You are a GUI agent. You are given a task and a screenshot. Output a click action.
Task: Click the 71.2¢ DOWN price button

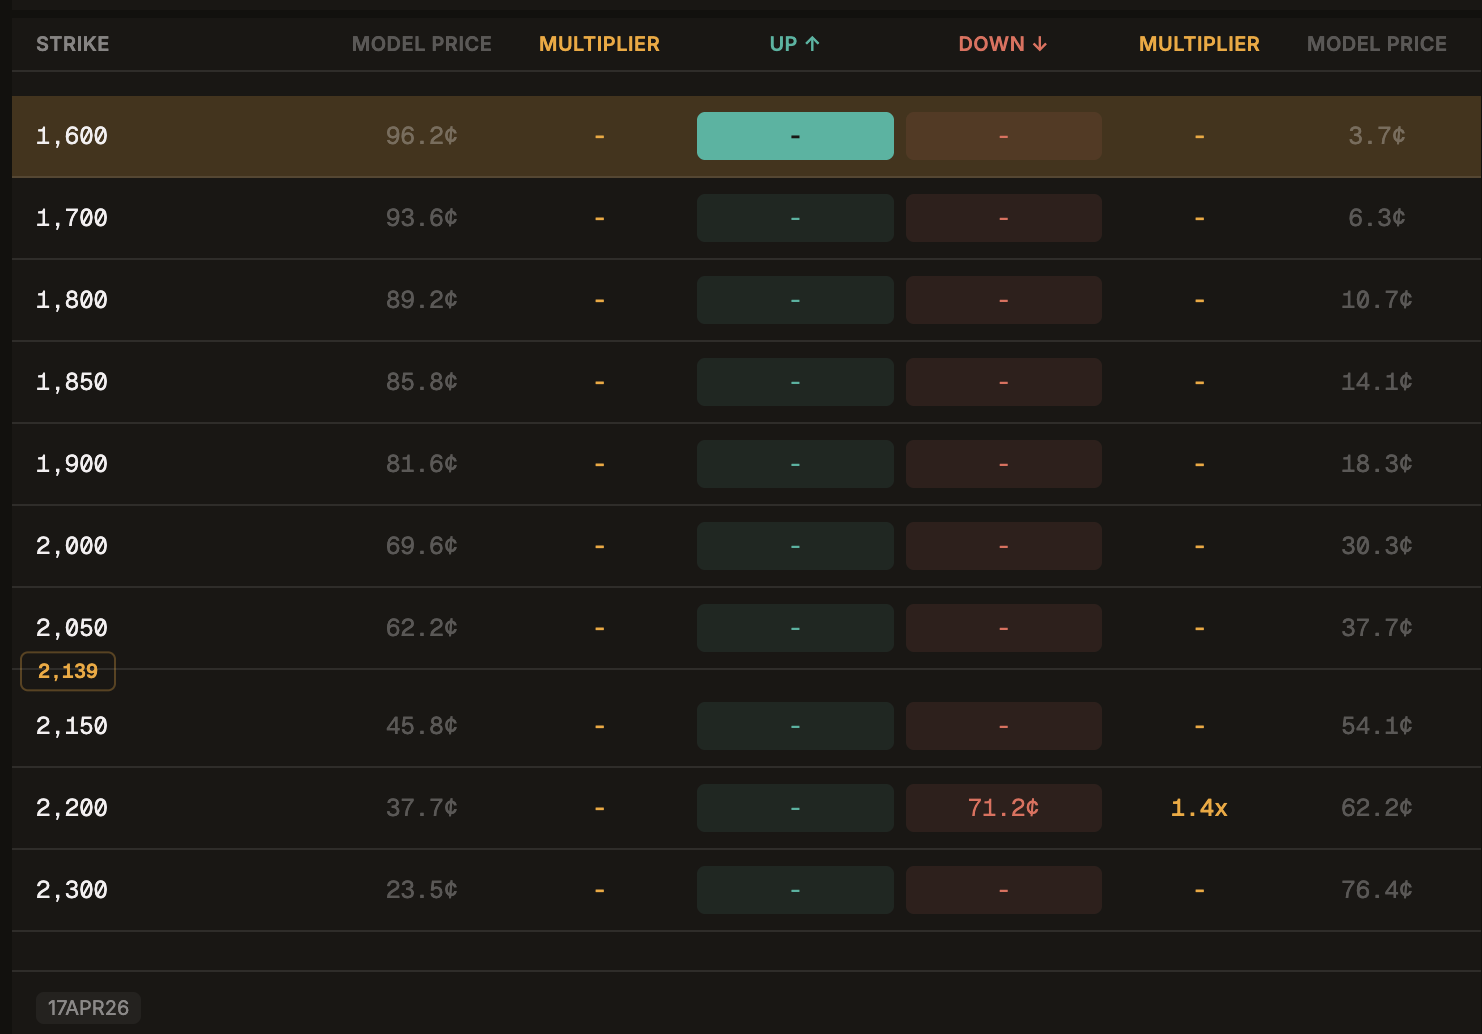tap(1004, 808)
